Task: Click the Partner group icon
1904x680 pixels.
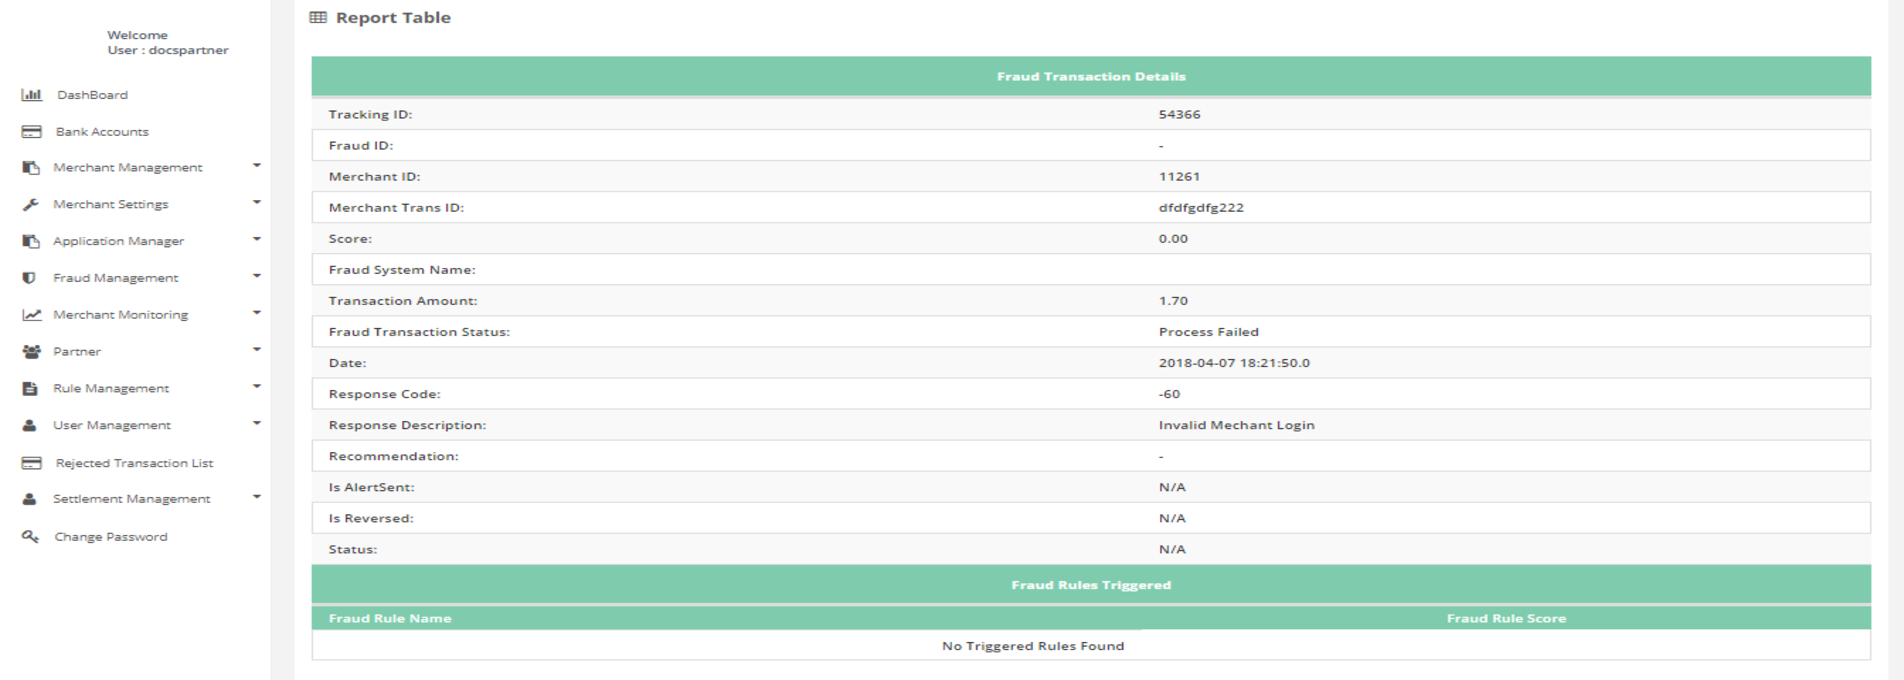Action: (x=32, y=352)
